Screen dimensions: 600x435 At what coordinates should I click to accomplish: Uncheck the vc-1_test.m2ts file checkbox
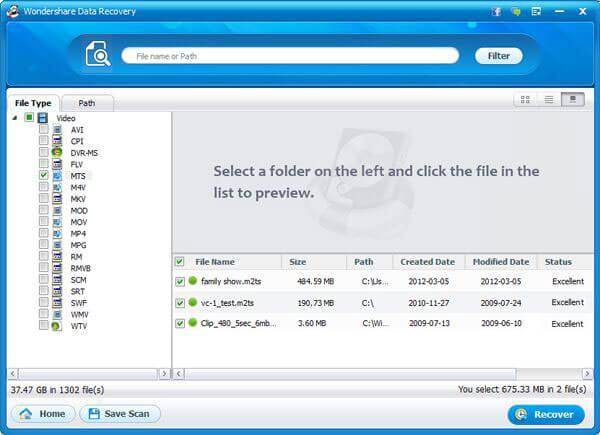[180, 303]
